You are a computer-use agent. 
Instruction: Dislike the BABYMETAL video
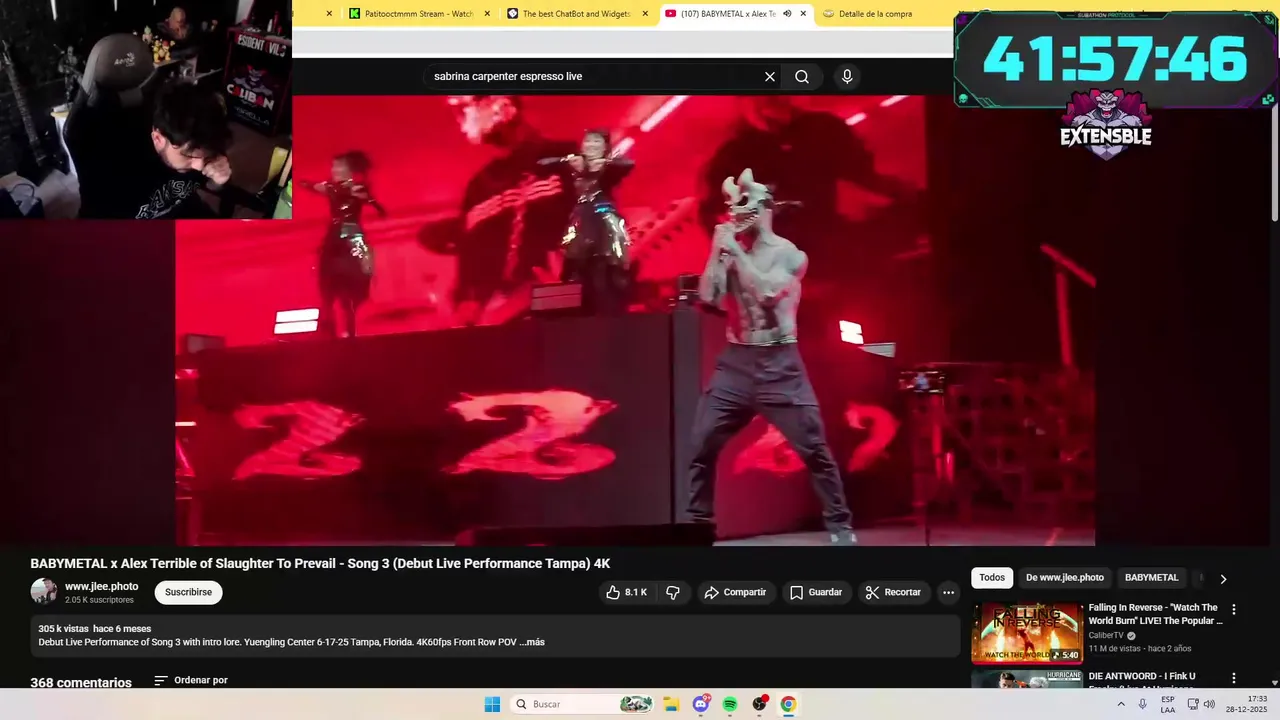point(673,593)
